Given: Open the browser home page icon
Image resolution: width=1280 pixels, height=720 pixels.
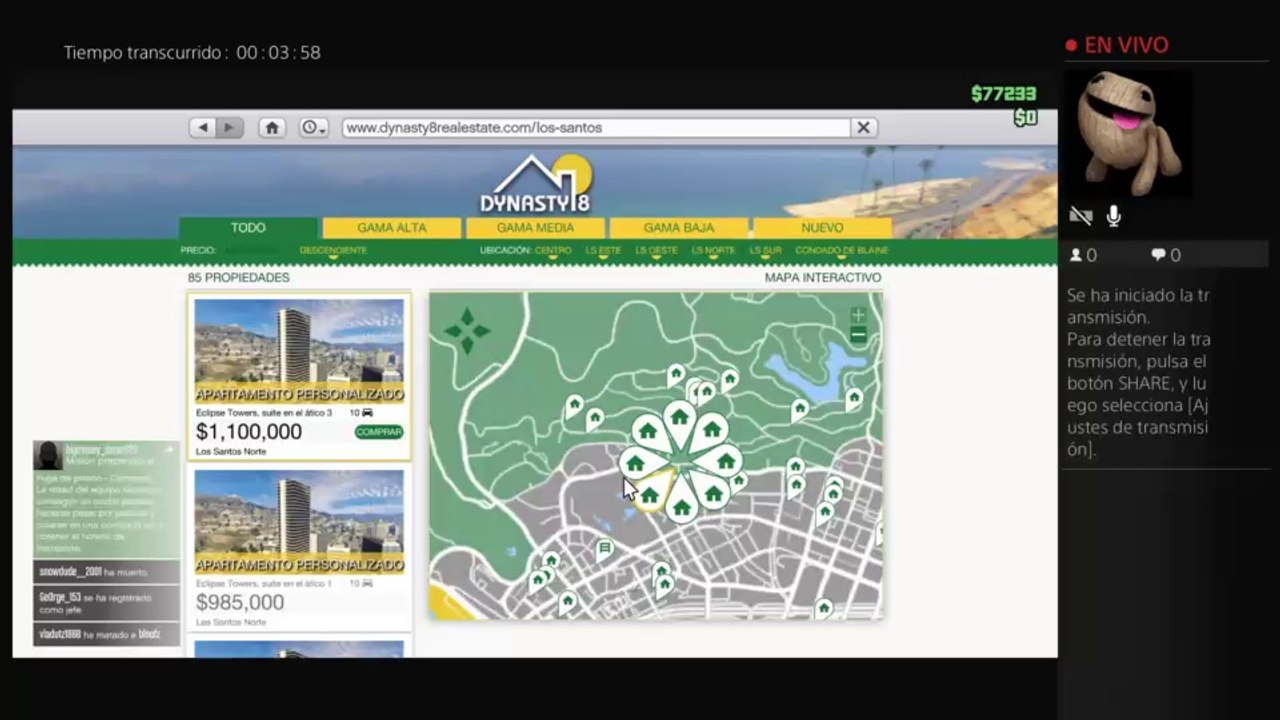Looking at the screenshot, I should [271, 128].
